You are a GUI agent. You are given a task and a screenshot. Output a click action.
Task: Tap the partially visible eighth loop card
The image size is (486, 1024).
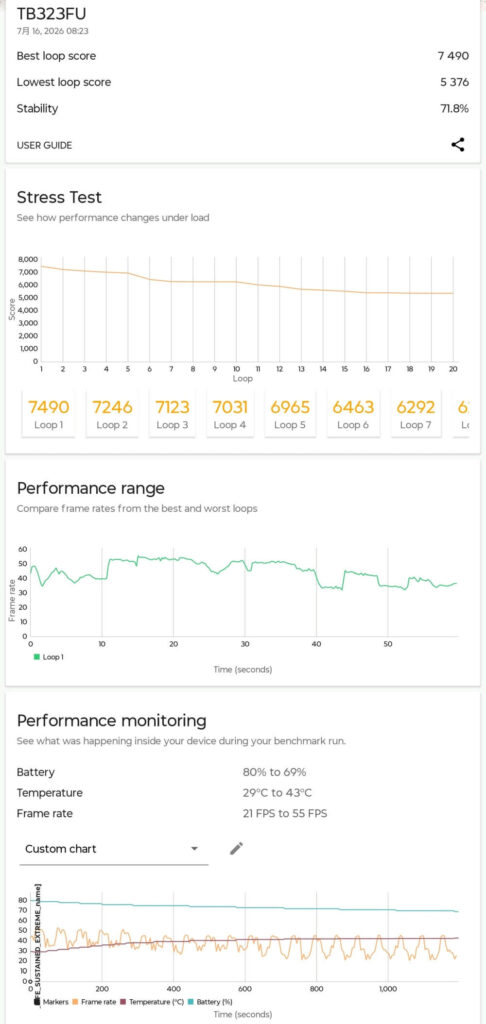462,414
